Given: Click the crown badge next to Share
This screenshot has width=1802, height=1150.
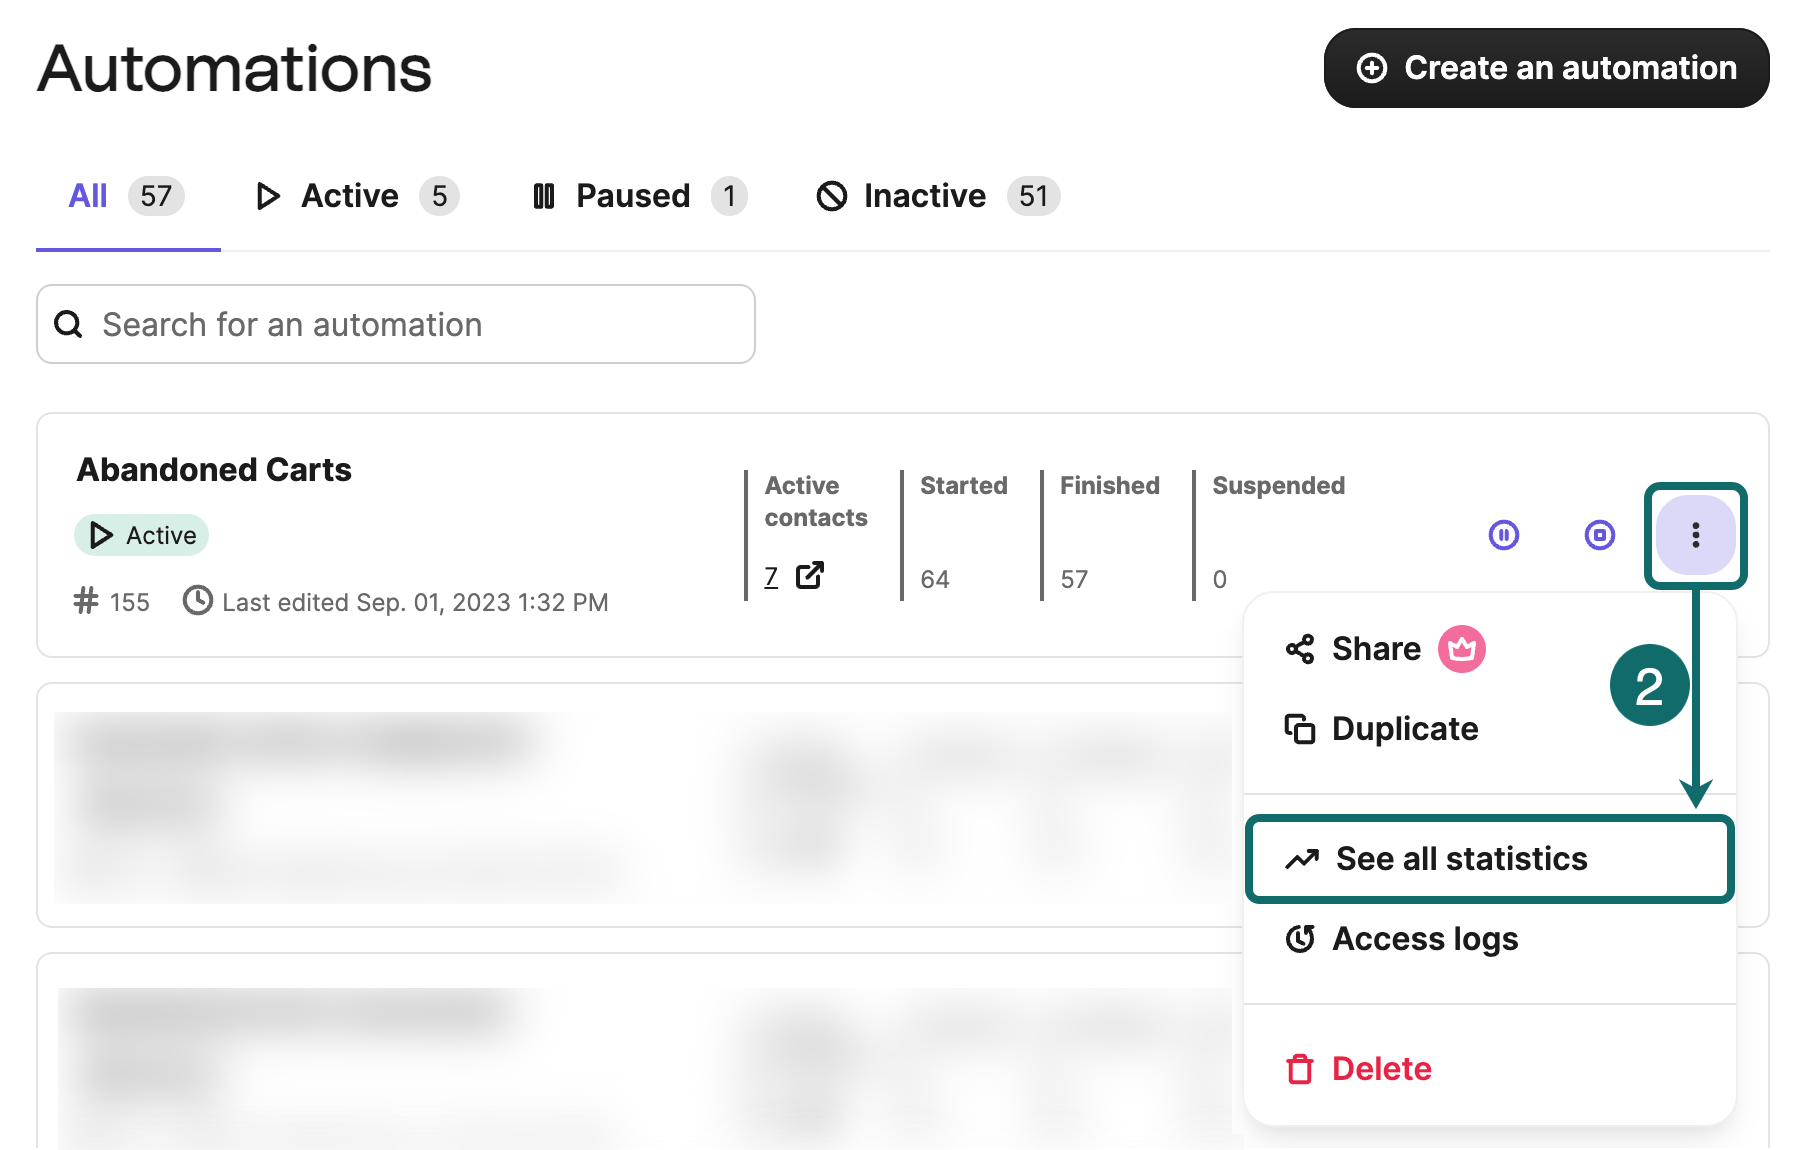Looking at the screenshot, I should point(1461,648).
